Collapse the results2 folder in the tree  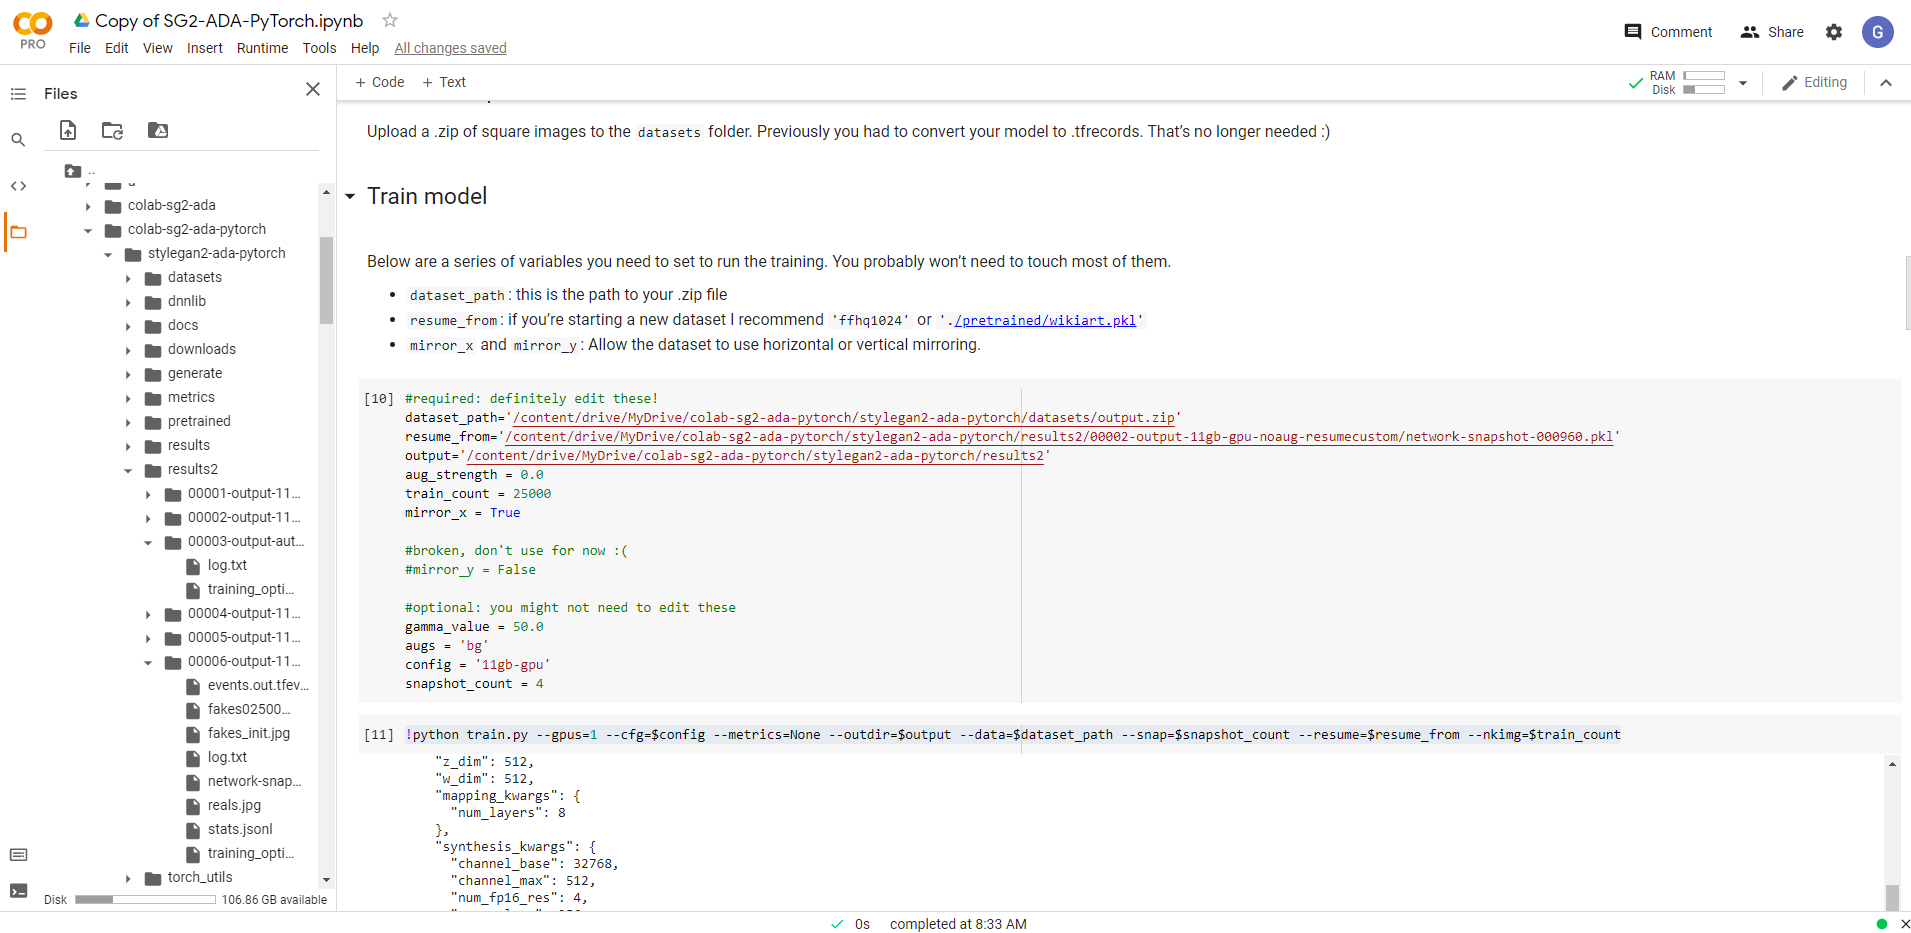click(x=127, y=469)
